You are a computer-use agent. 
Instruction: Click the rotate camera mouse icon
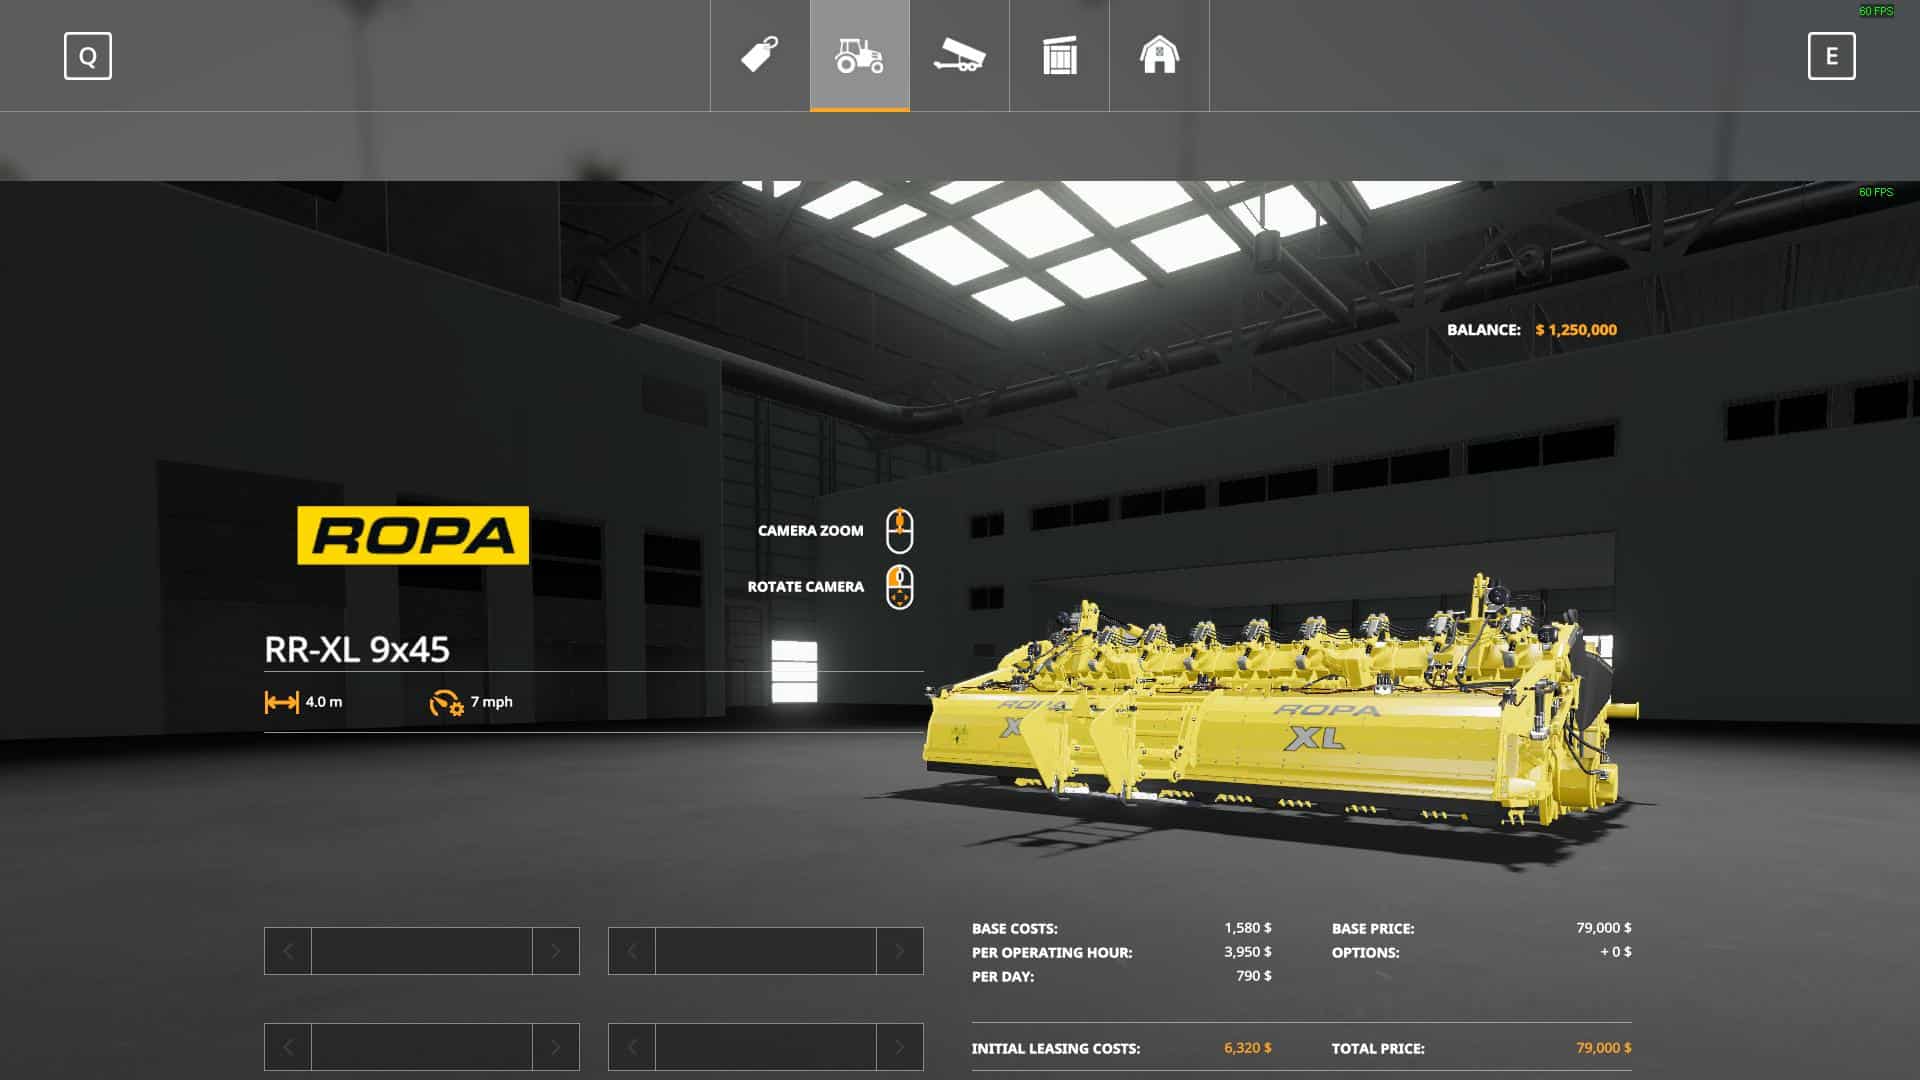(x=899, y=587)
